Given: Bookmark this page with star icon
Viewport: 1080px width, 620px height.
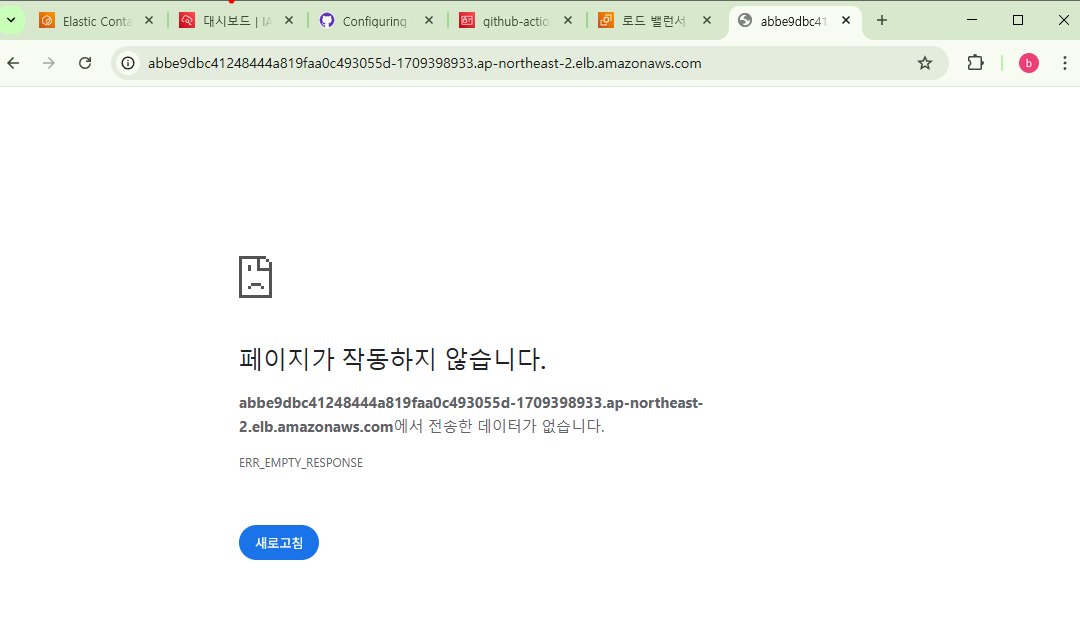Looking at the screenshot, I should pos(925,63).
